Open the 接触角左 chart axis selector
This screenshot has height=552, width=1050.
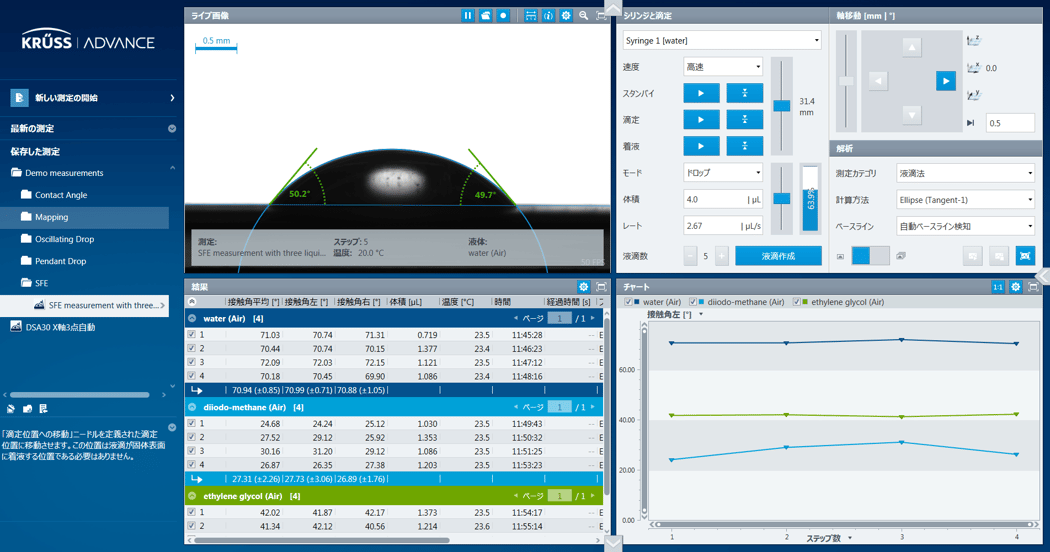pyautogui.click(x=675, y=314)
